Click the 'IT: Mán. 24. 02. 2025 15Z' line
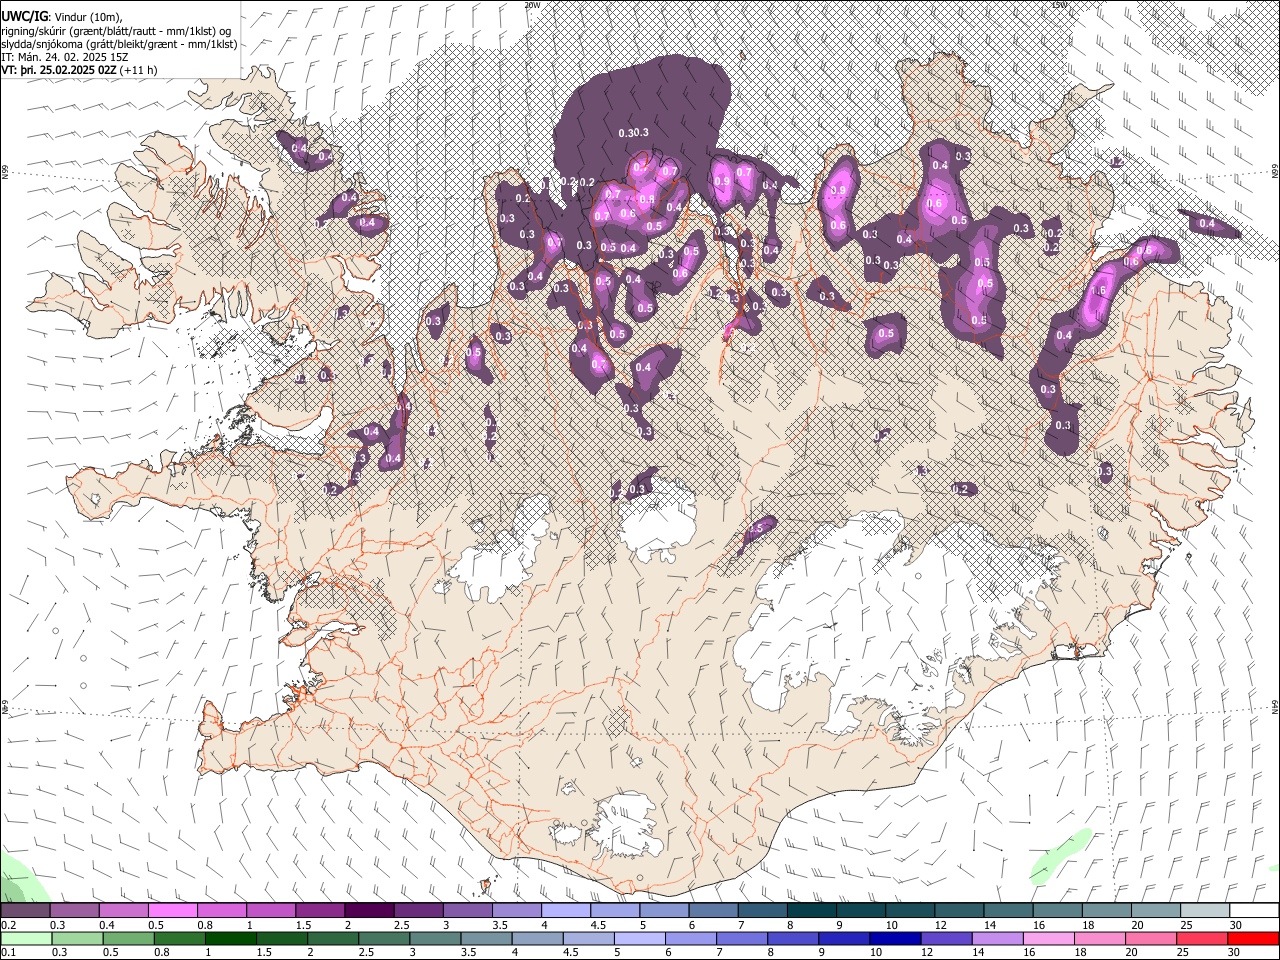 coord(65,57)
